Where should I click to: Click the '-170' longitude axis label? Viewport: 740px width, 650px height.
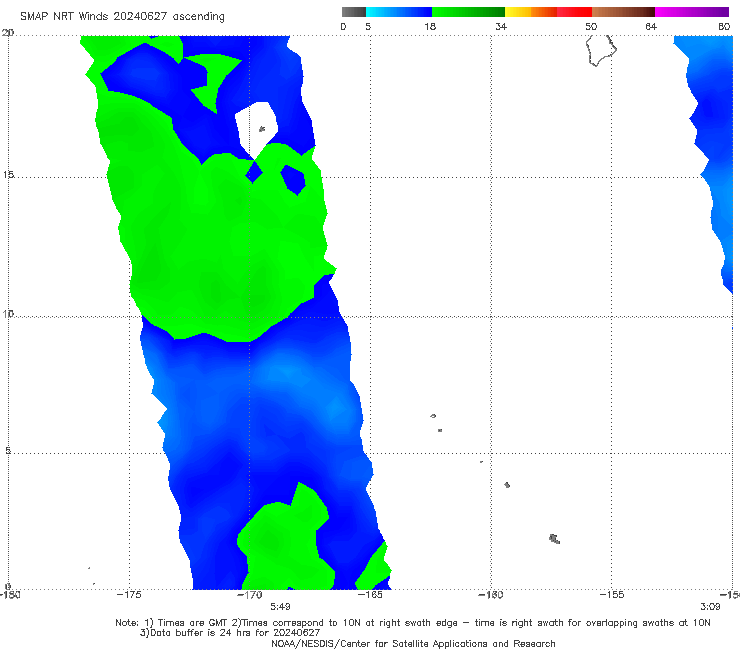[x=250, y=595]
